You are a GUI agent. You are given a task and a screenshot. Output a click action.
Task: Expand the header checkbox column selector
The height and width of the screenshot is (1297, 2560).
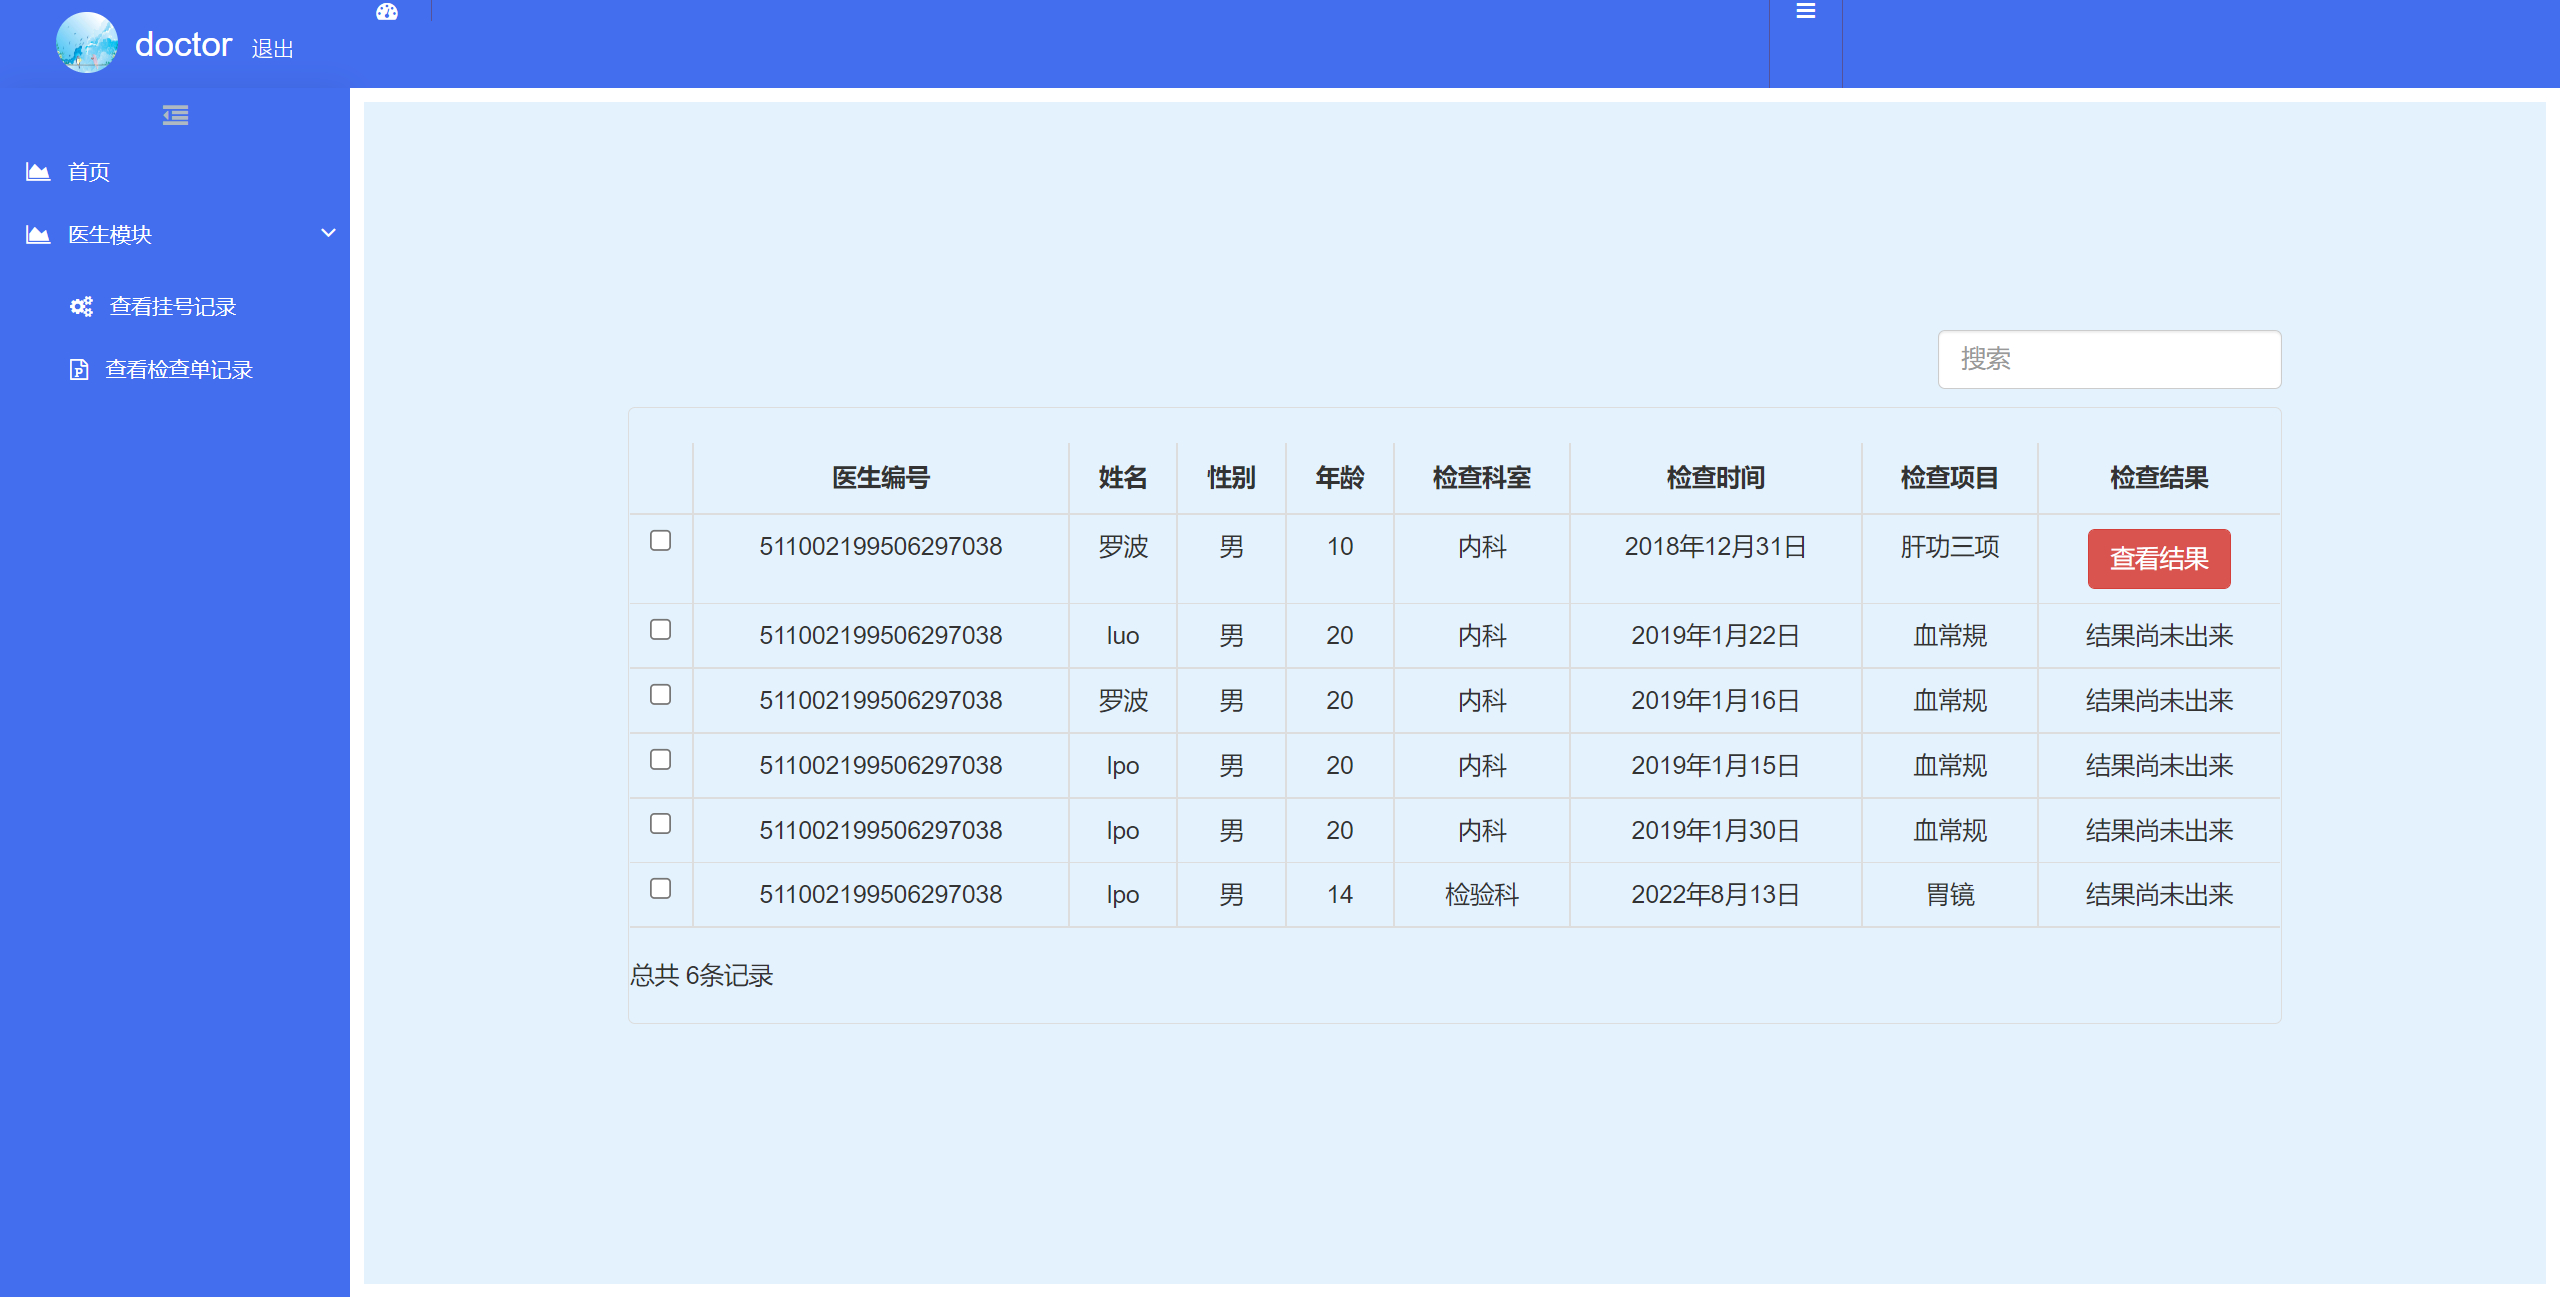[x=660, y=477]
